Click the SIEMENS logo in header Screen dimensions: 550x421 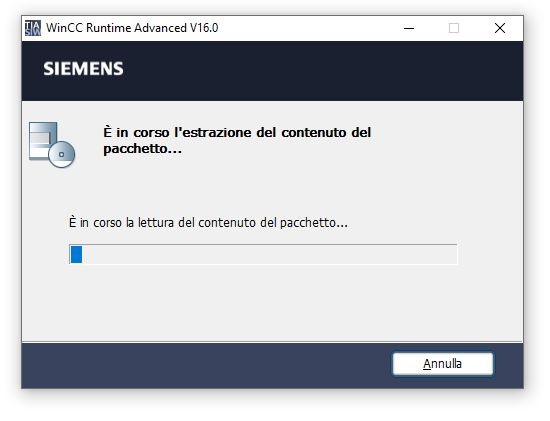(x=83, y=69)
